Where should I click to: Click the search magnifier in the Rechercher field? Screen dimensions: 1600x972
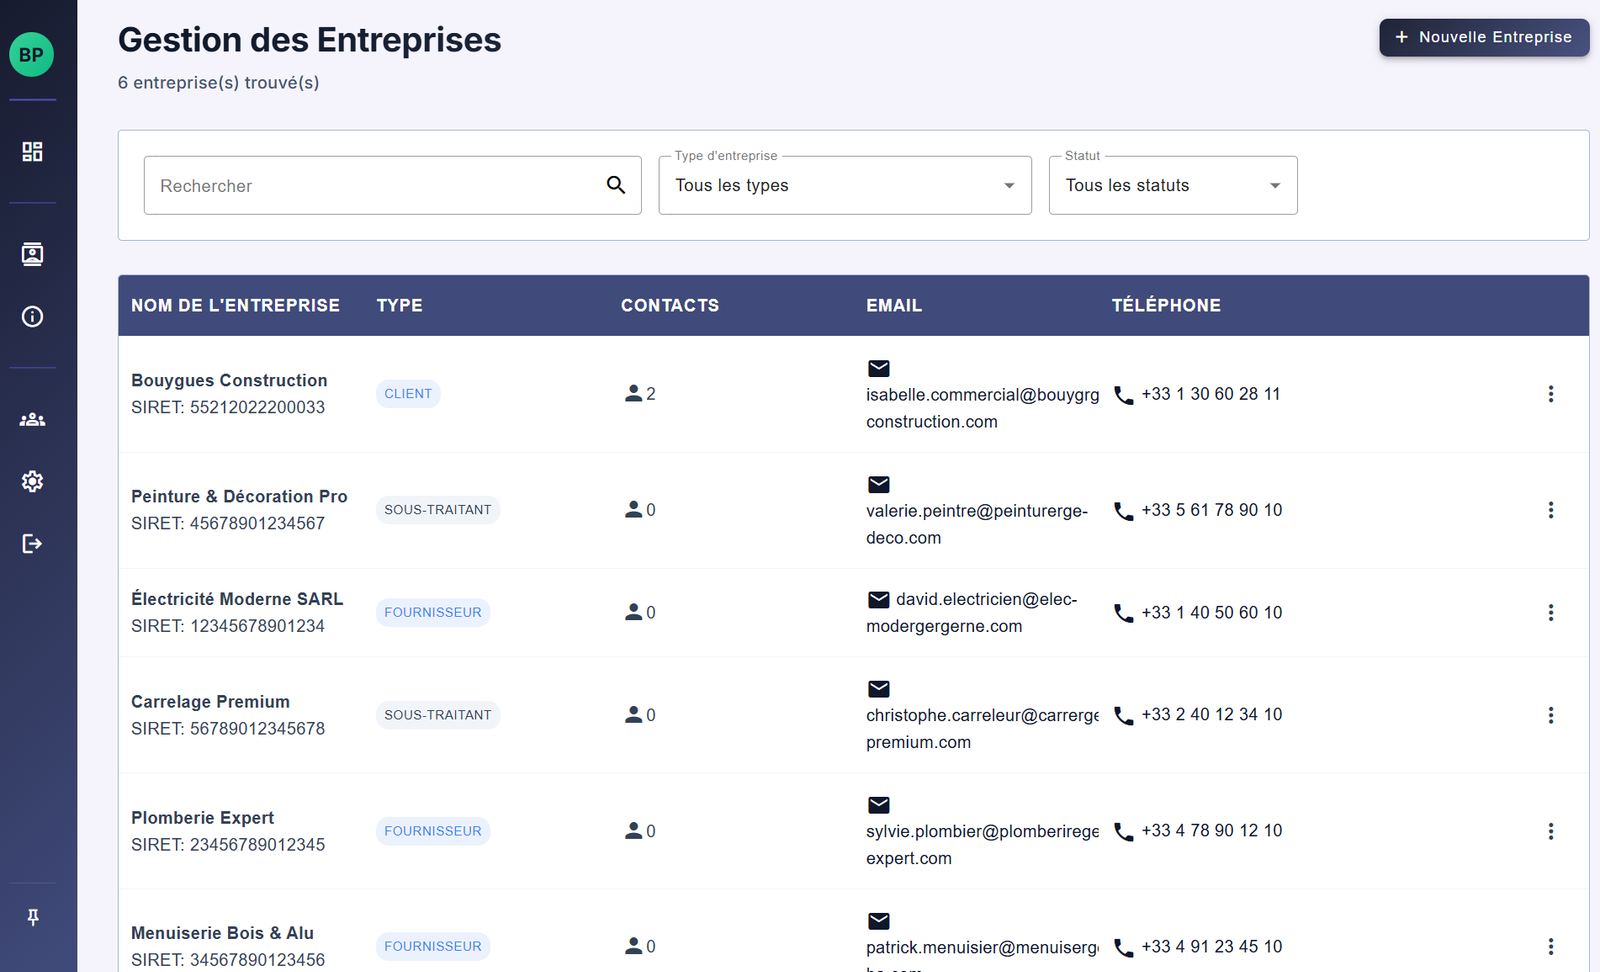[x=616, y=185]
